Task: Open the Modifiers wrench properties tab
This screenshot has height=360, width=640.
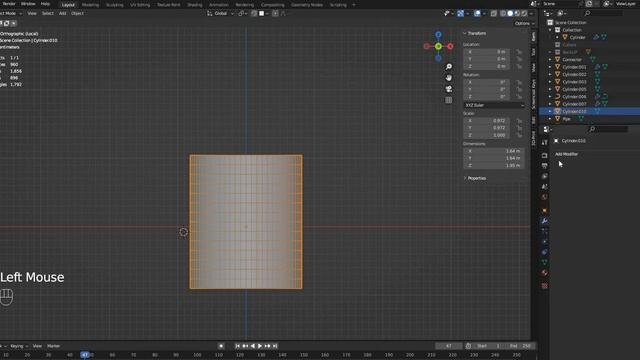Action: point(544,221)
